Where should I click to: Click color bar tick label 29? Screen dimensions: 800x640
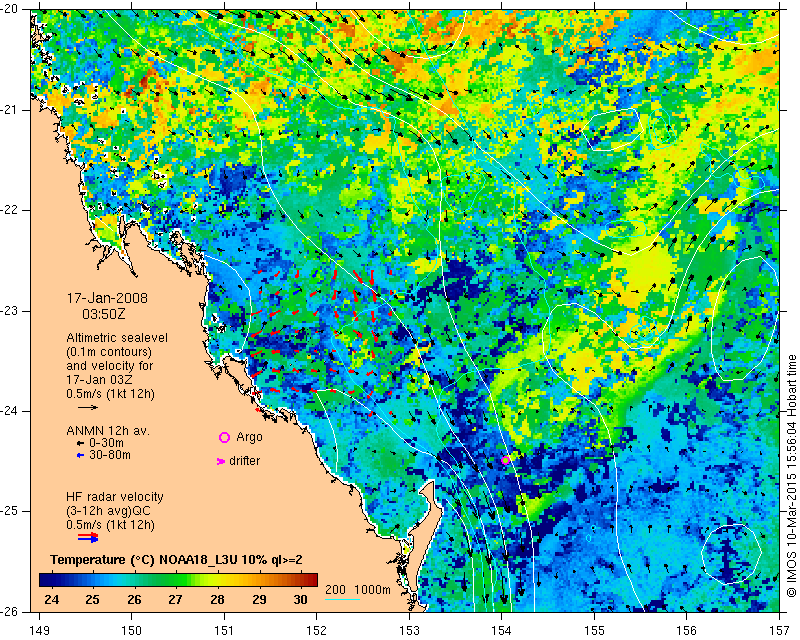[x=259, y=599]
